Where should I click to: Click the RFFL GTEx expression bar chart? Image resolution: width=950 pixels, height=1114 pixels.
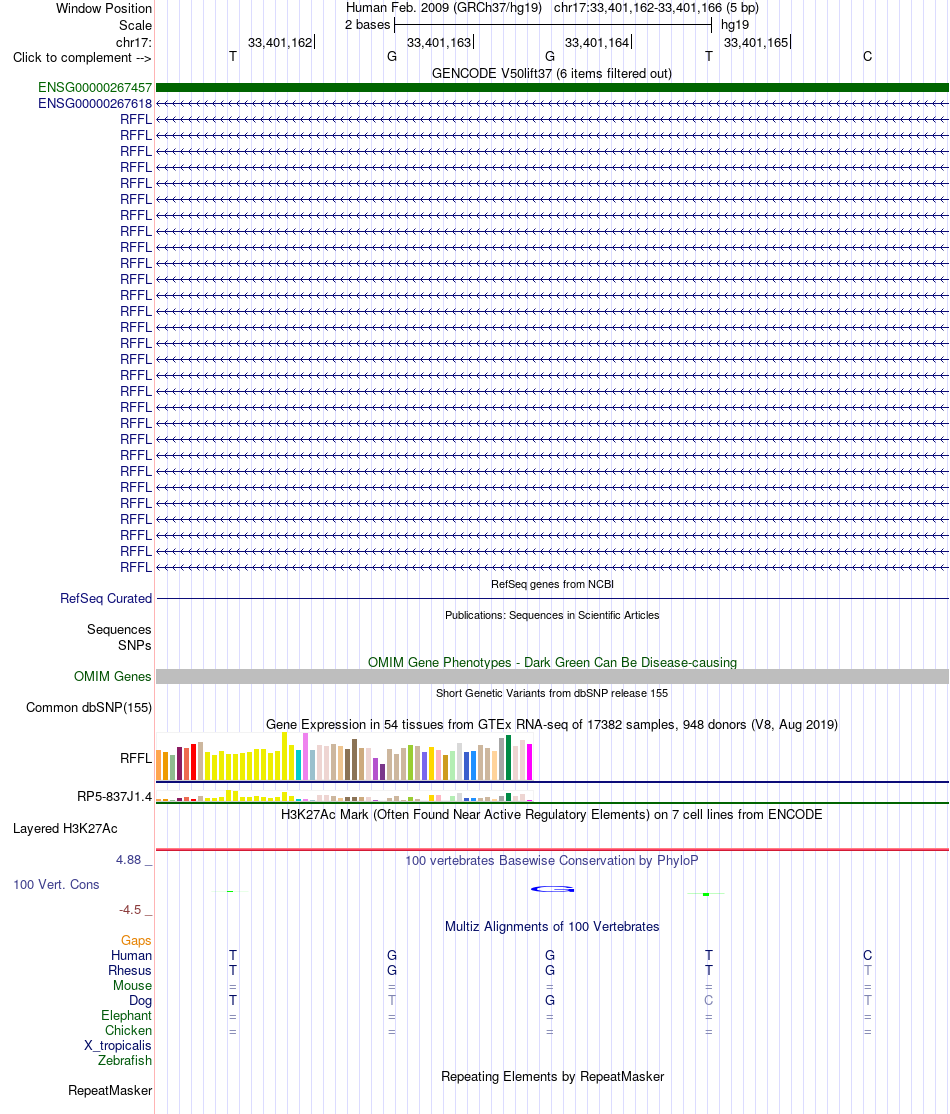tap(344, 757)
